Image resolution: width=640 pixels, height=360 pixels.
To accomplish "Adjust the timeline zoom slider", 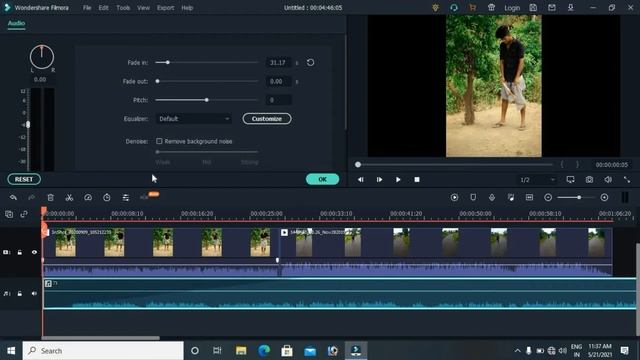I will pos(579,198).
